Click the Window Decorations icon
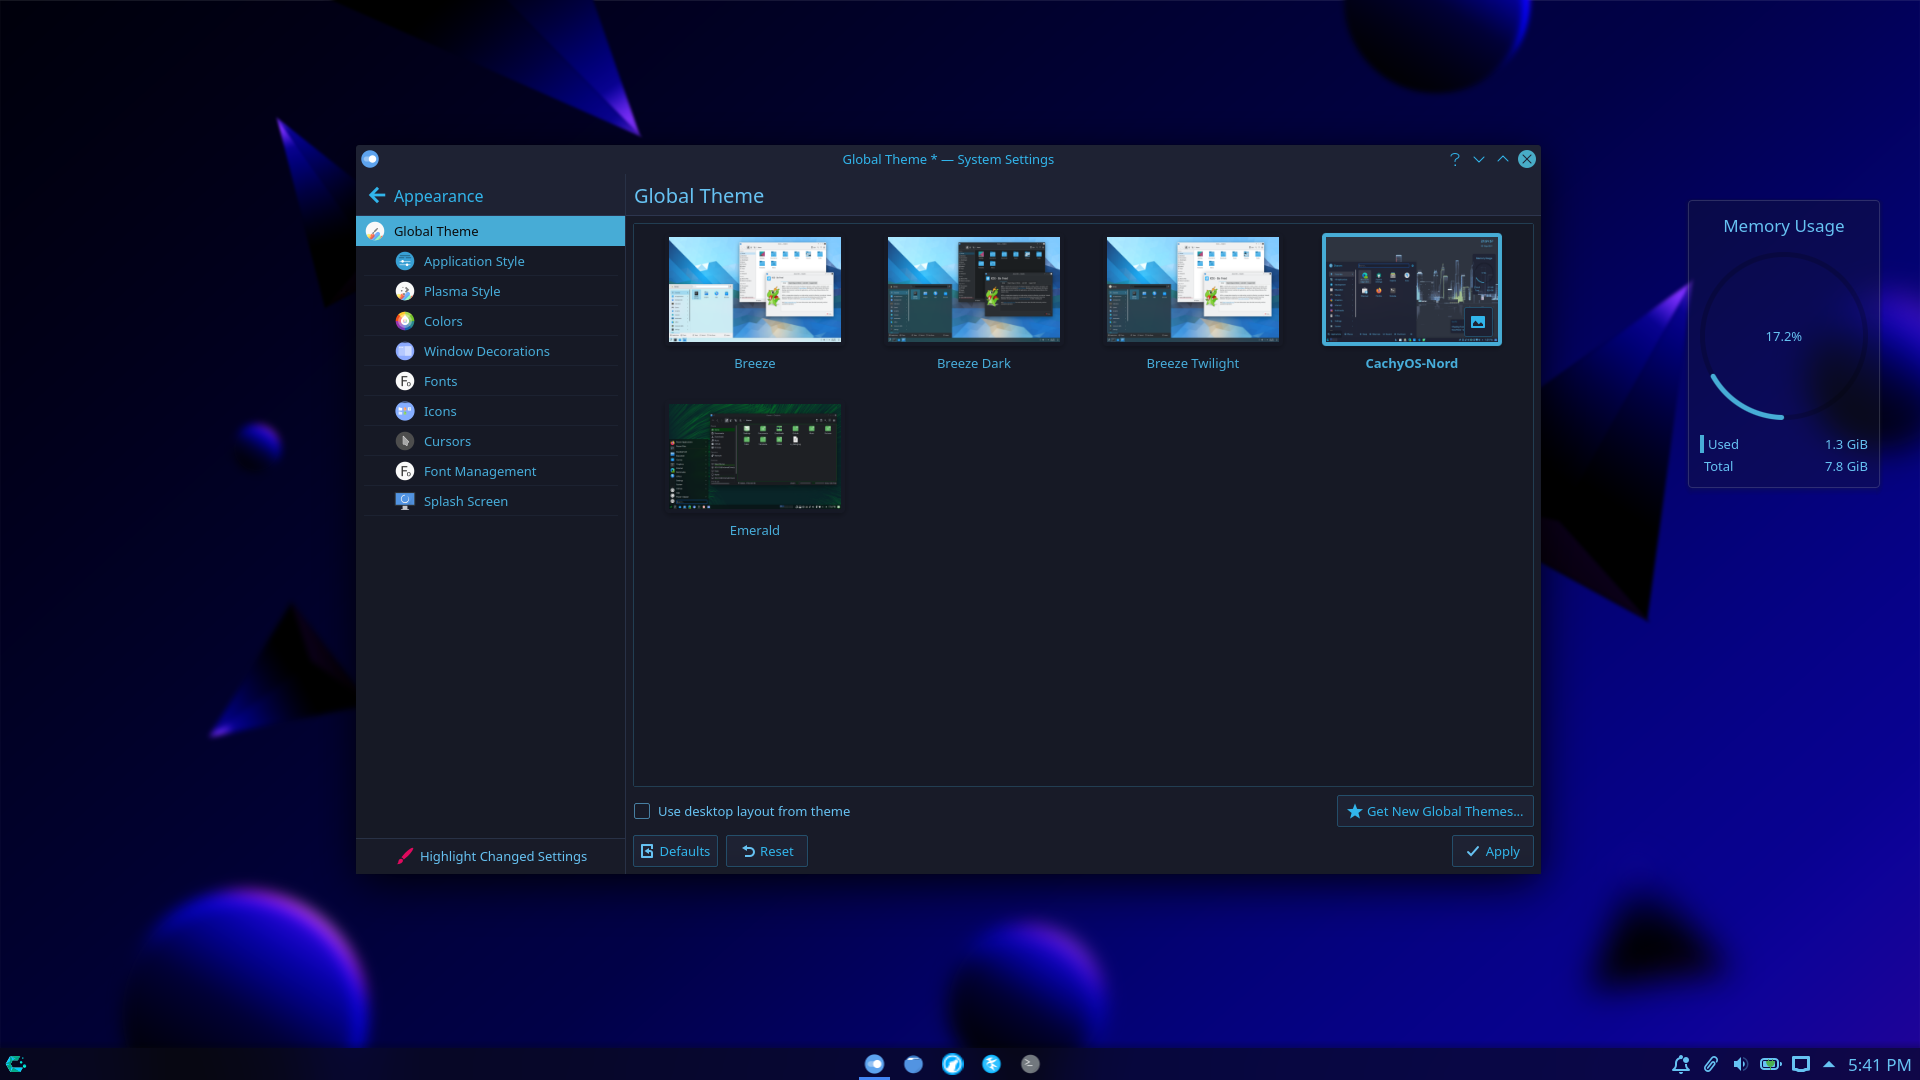 [x=404, y=351]
